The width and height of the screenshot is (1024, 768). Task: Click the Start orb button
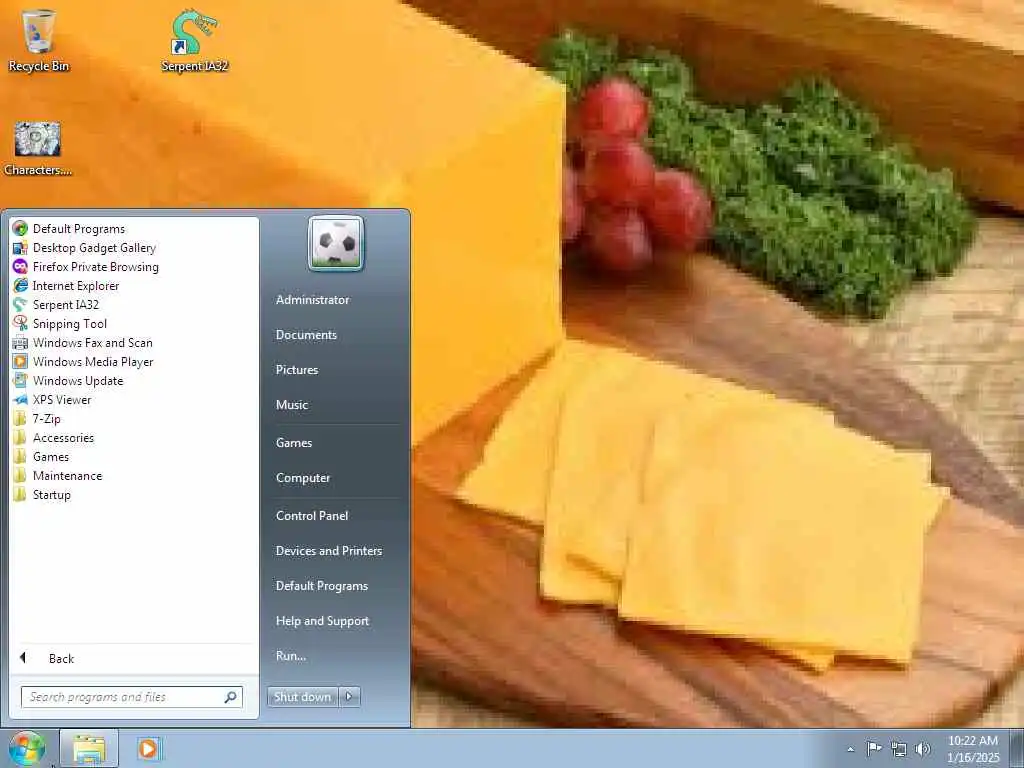click(27, 748)
